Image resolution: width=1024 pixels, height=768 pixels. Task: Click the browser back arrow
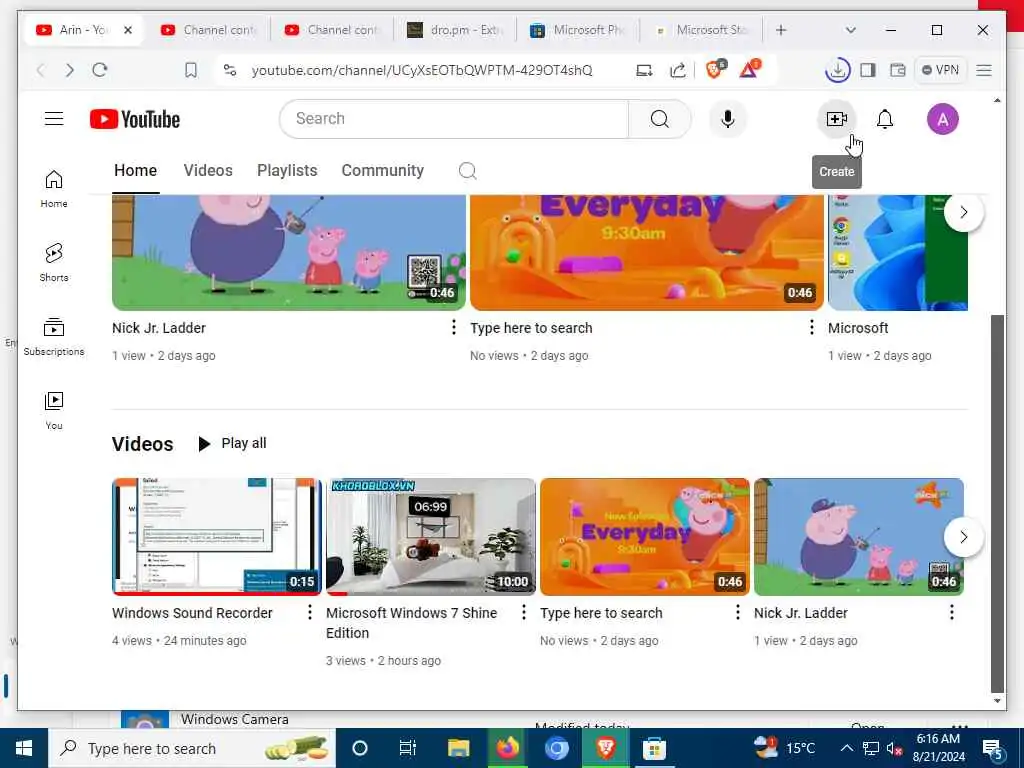[x=40, y=70]
